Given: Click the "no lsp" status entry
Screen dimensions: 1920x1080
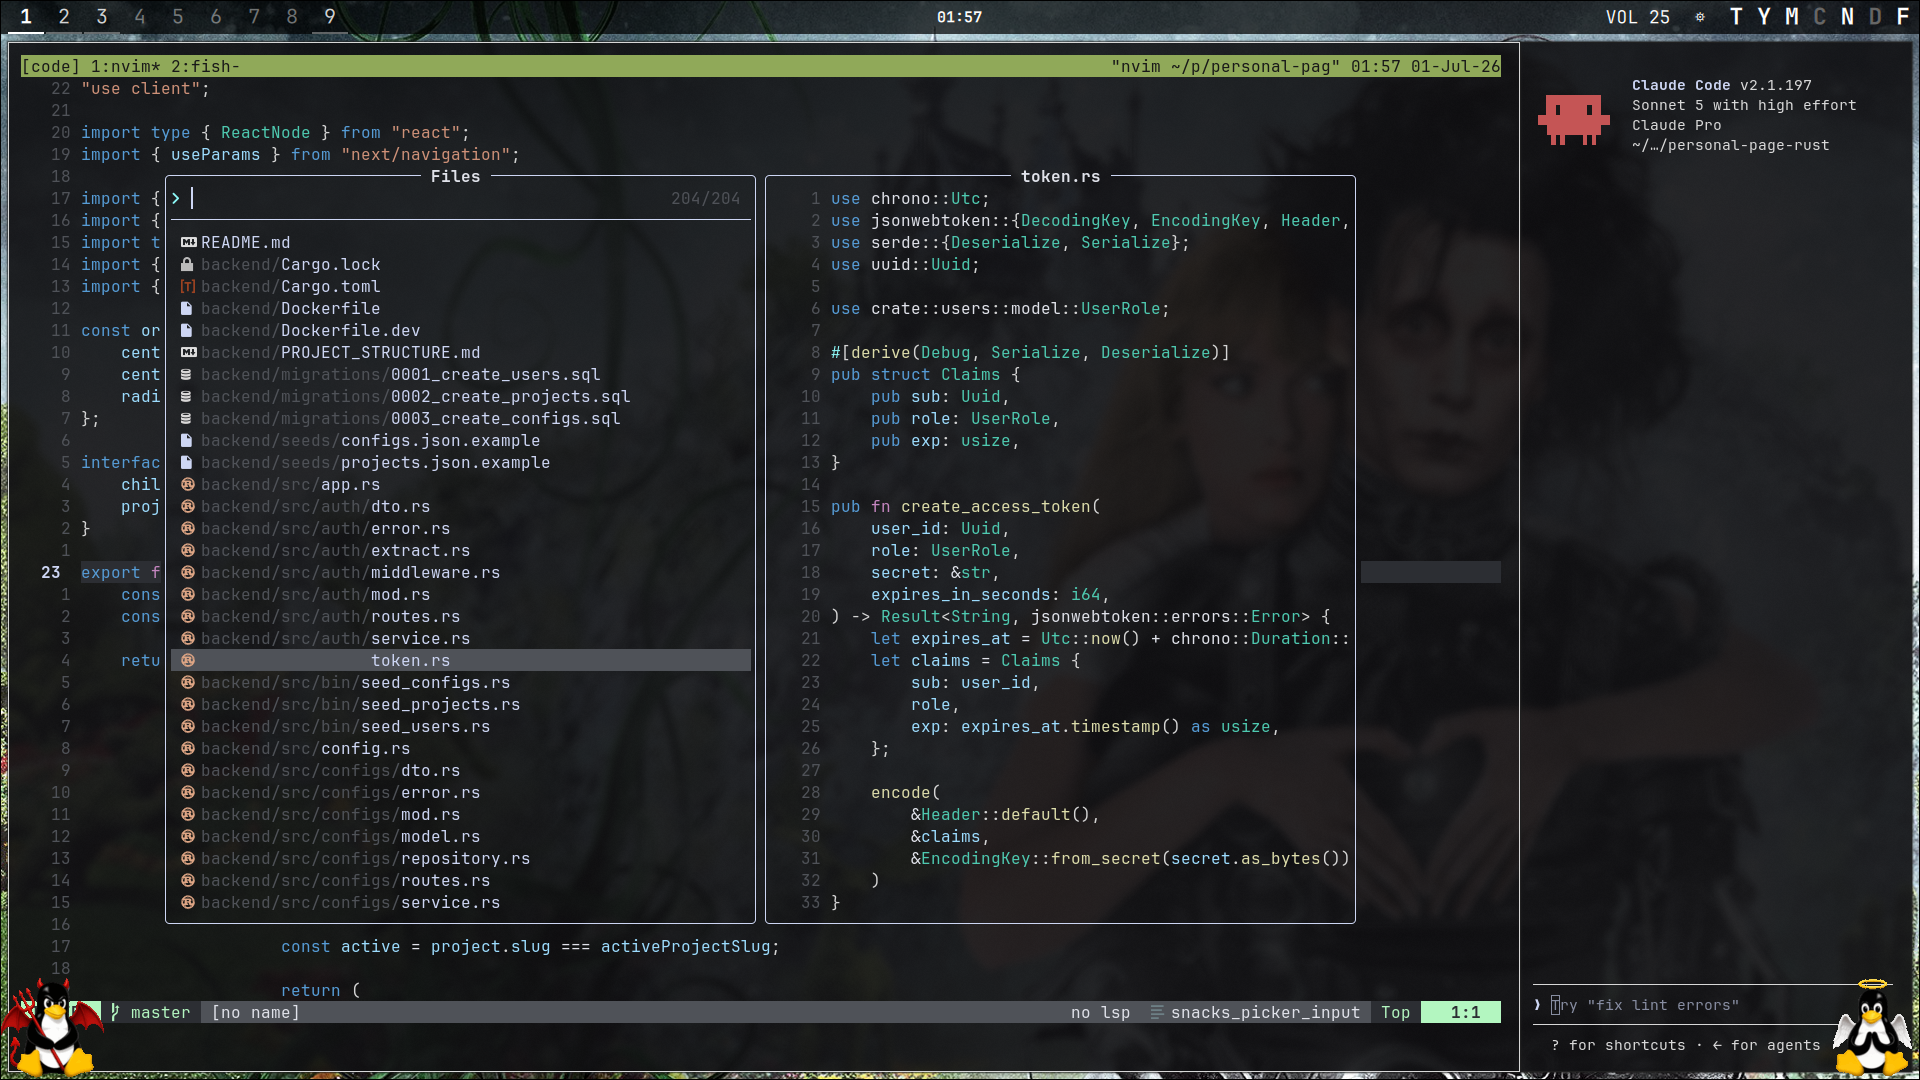Looking at the screenshot, I should [1100, 1013].
